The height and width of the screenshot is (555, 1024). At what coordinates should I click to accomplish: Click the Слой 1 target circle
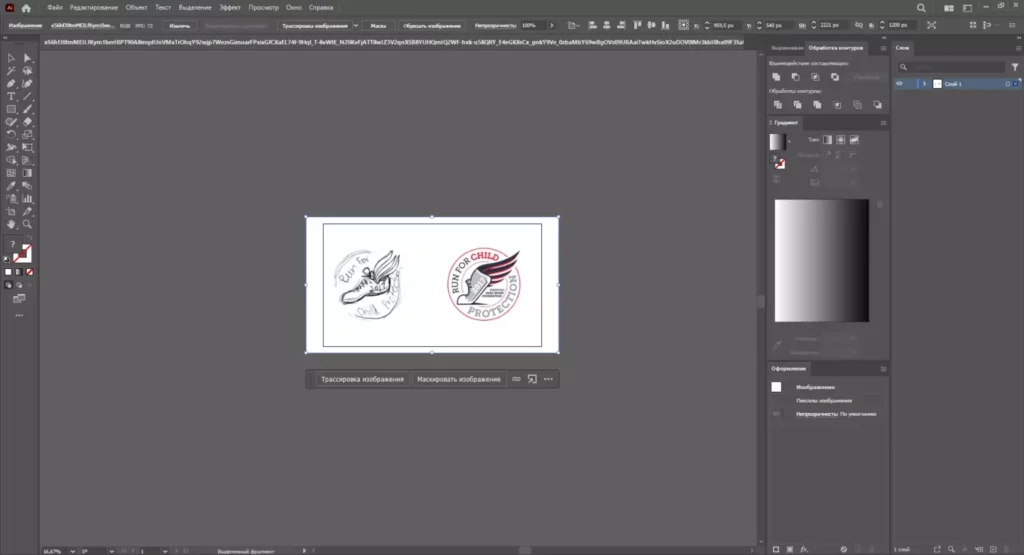tap(1008, 84)
